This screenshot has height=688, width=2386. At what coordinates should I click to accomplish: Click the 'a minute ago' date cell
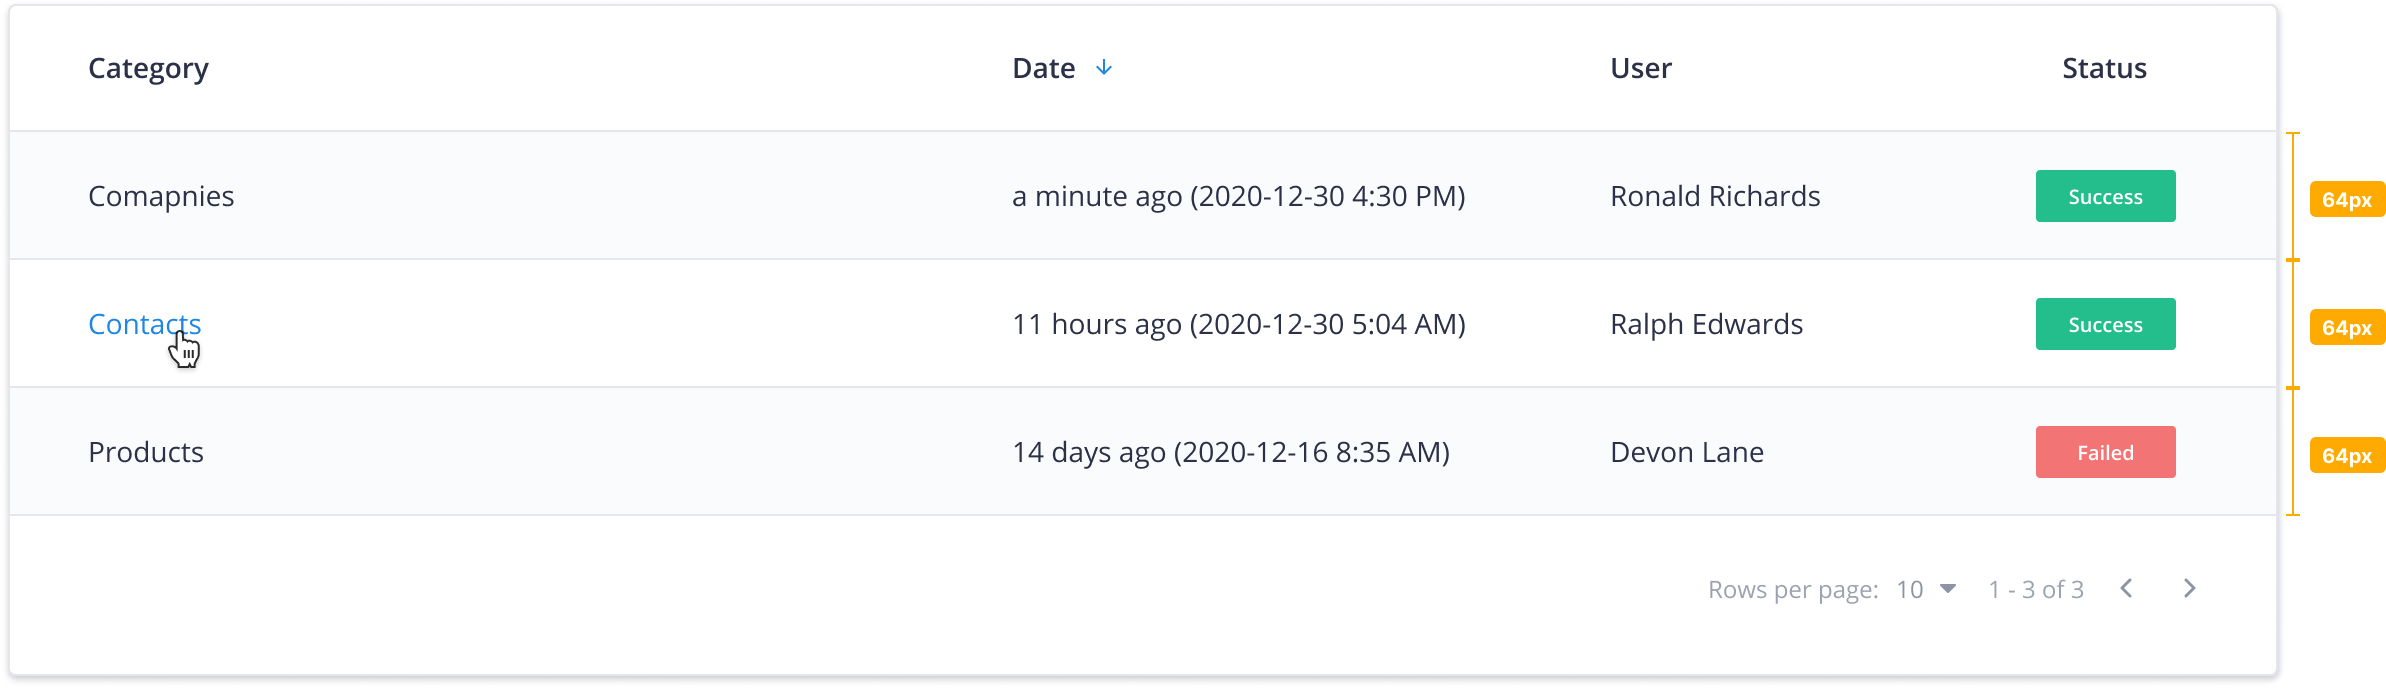pos(1238,196)
